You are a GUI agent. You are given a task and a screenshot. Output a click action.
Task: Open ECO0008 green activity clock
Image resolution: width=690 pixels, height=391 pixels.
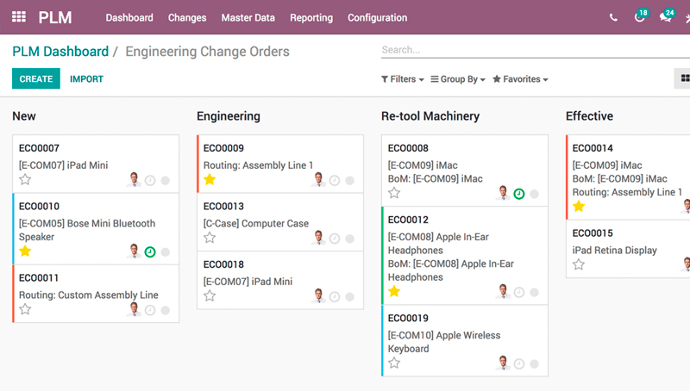pos(519,194)
